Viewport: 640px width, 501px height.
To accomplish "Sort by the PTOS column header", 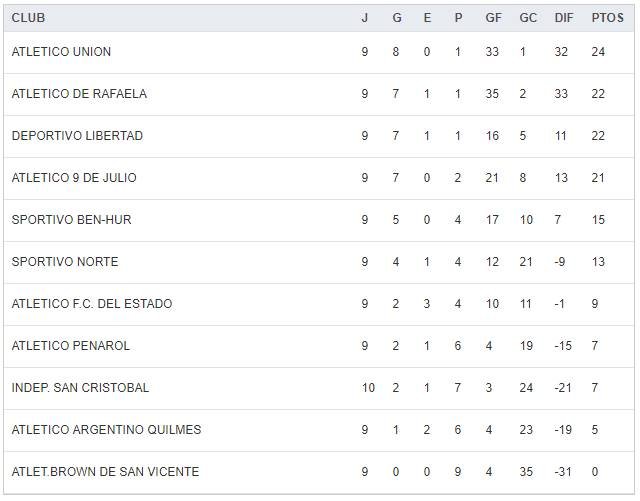I will click(x=607, y=18).
